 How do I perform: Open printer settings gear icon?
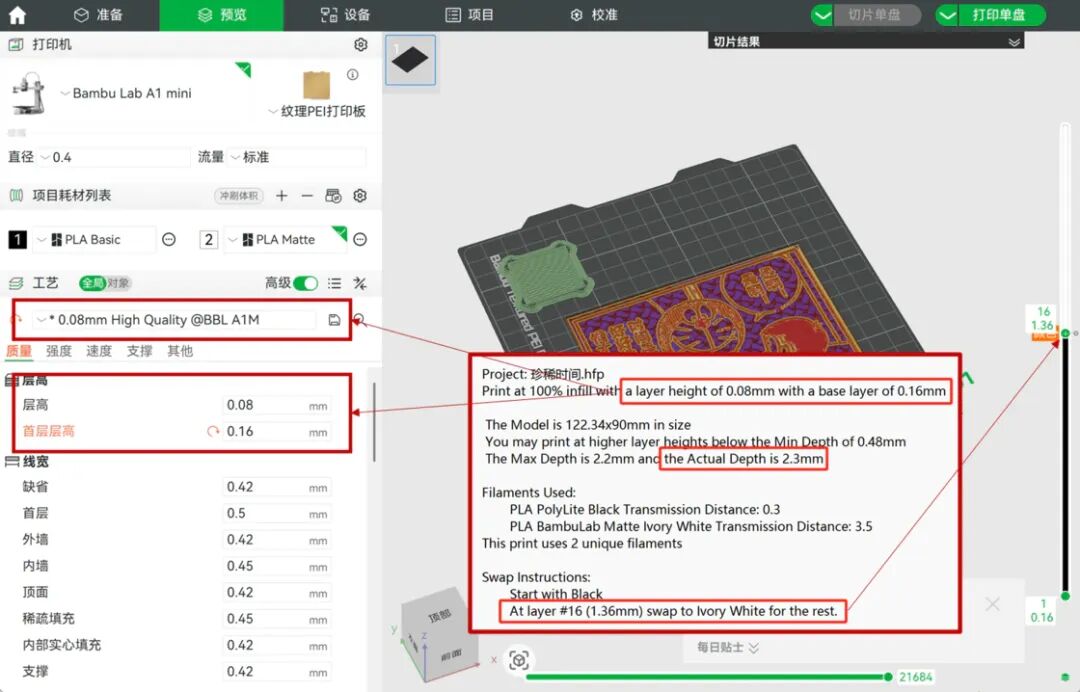coord(360,45)
